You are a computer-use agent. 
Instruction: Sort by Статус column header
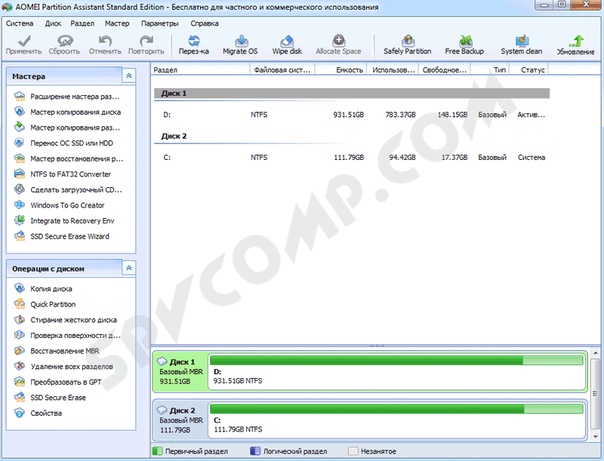tap(529, 70)
